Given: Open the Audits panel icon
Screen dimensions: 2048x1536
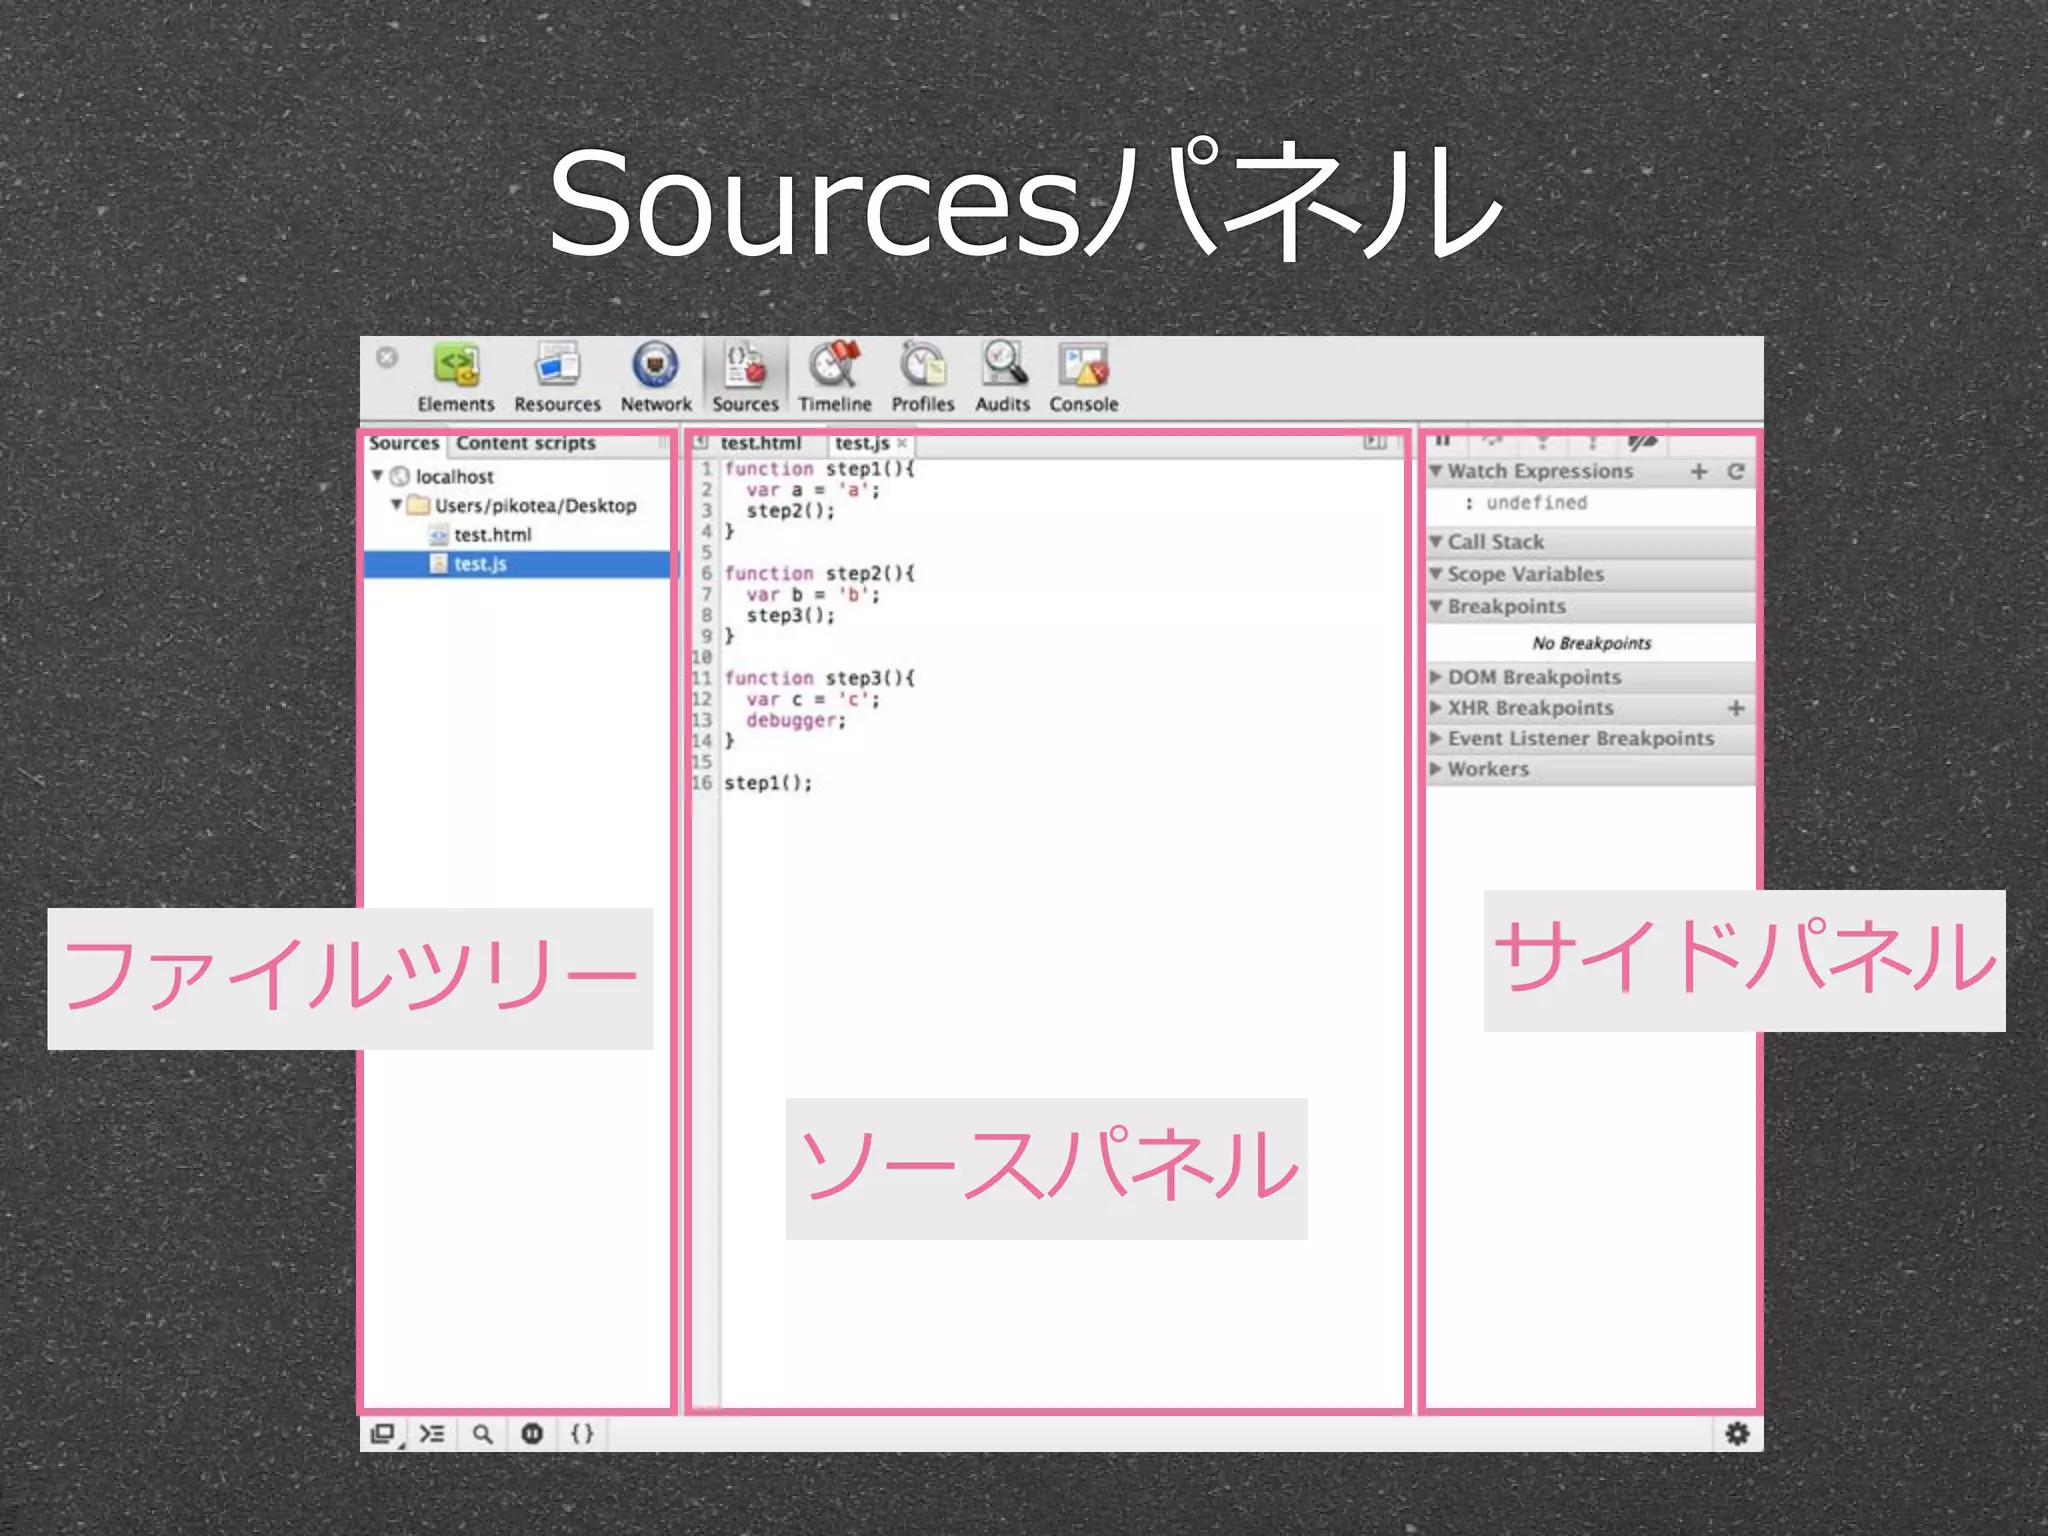Looking at the screenshot, I should coord(1003,365).
